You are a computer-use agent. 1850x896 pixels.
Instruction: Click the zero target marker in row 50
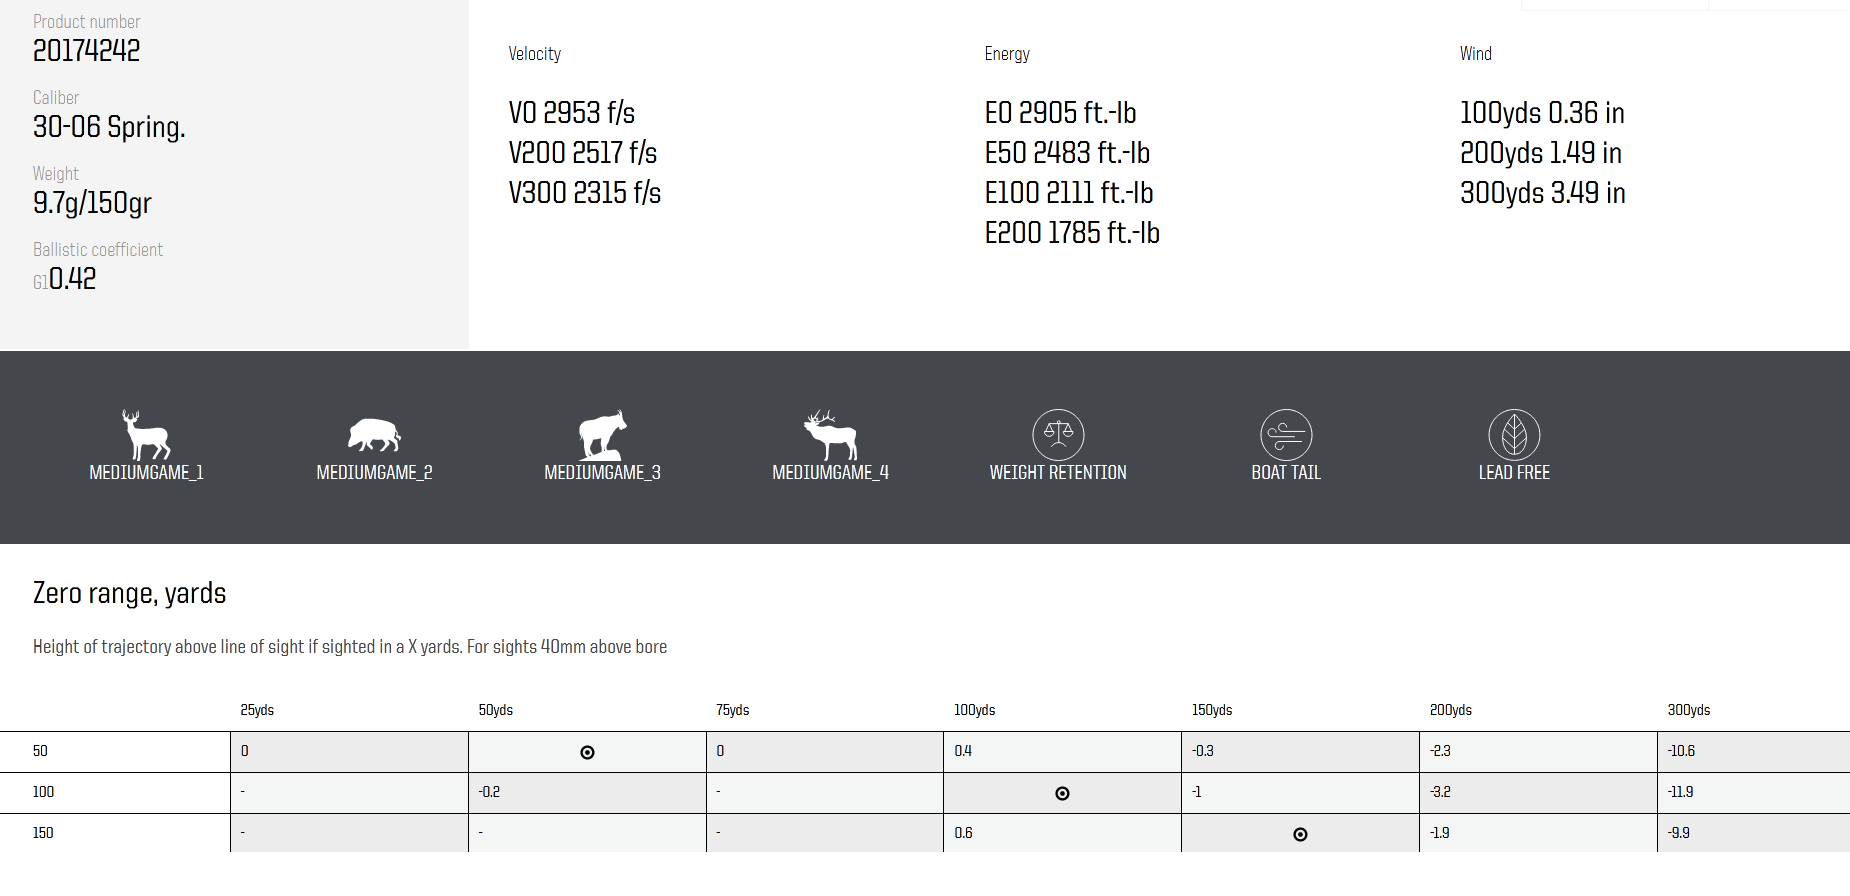coord(587,753)
